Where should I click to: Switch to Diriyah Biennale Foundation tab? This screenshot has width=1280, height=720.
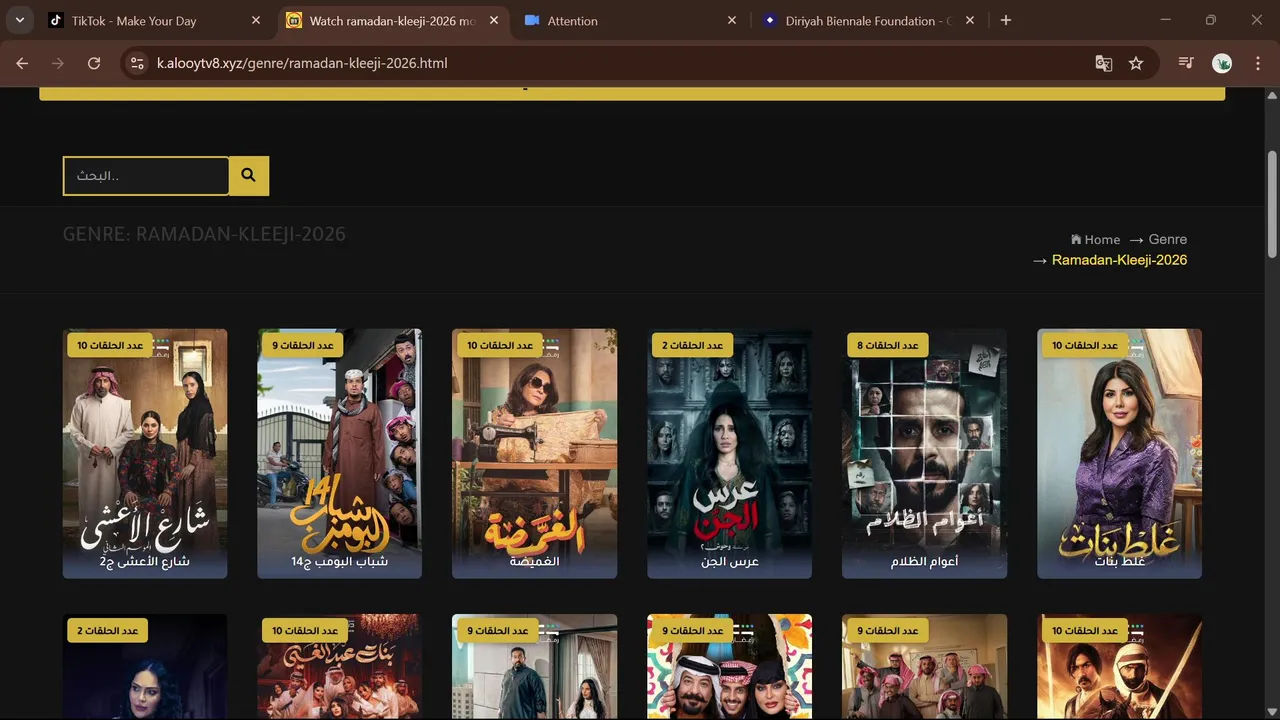tap(866, 20)
